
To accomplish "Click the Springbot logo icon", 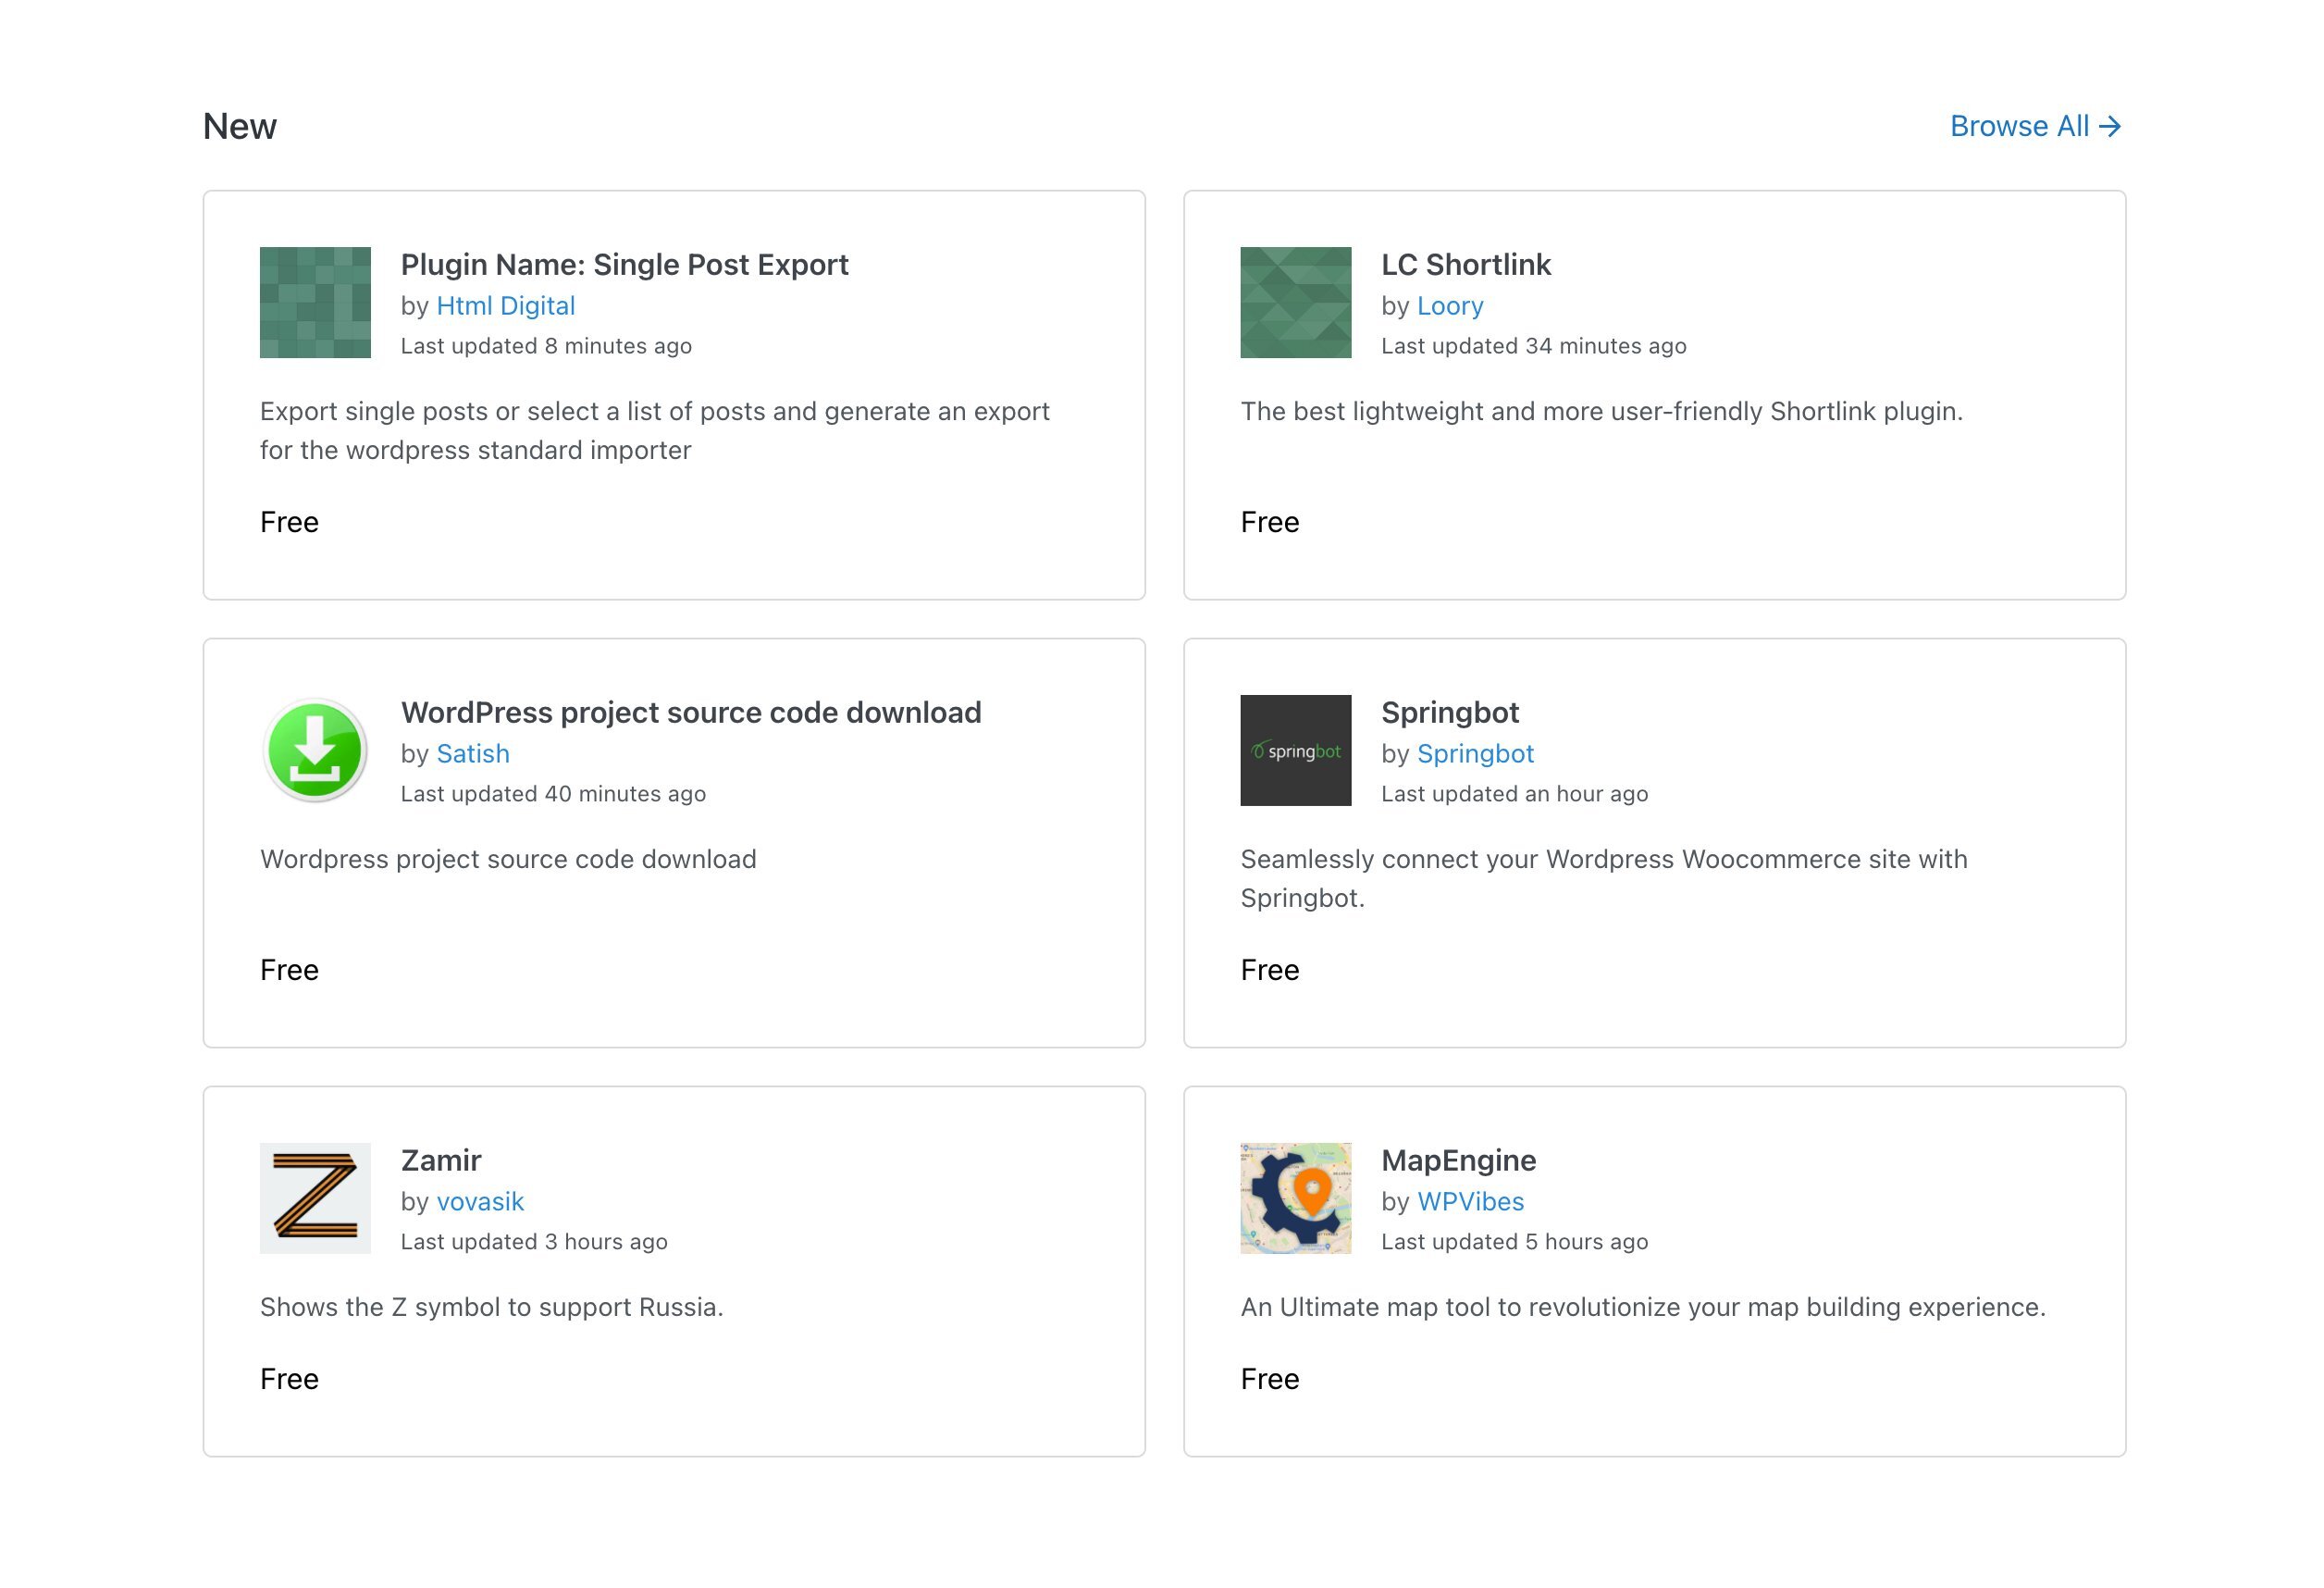I will click(1295, 750).
